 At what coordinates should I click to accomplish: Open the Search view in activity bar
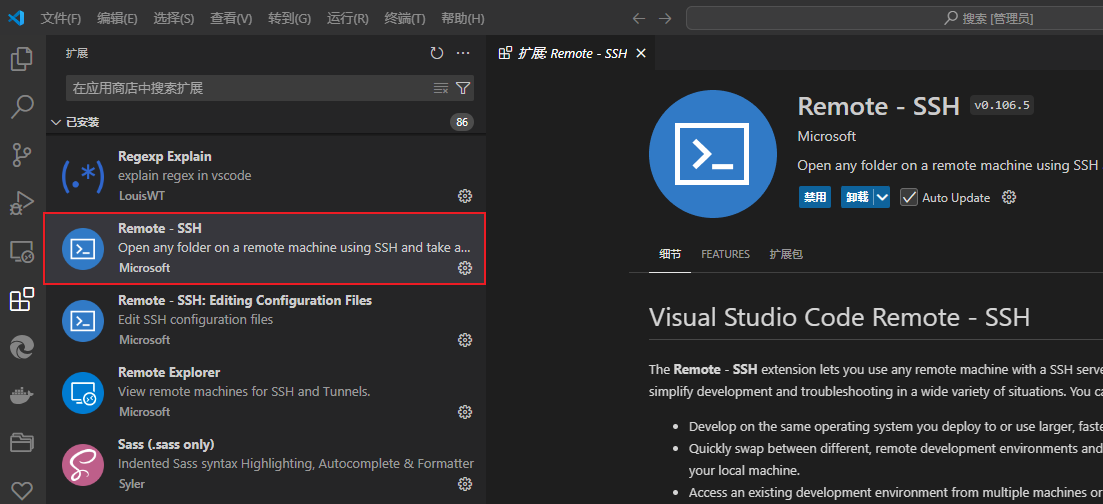point(22,107)
